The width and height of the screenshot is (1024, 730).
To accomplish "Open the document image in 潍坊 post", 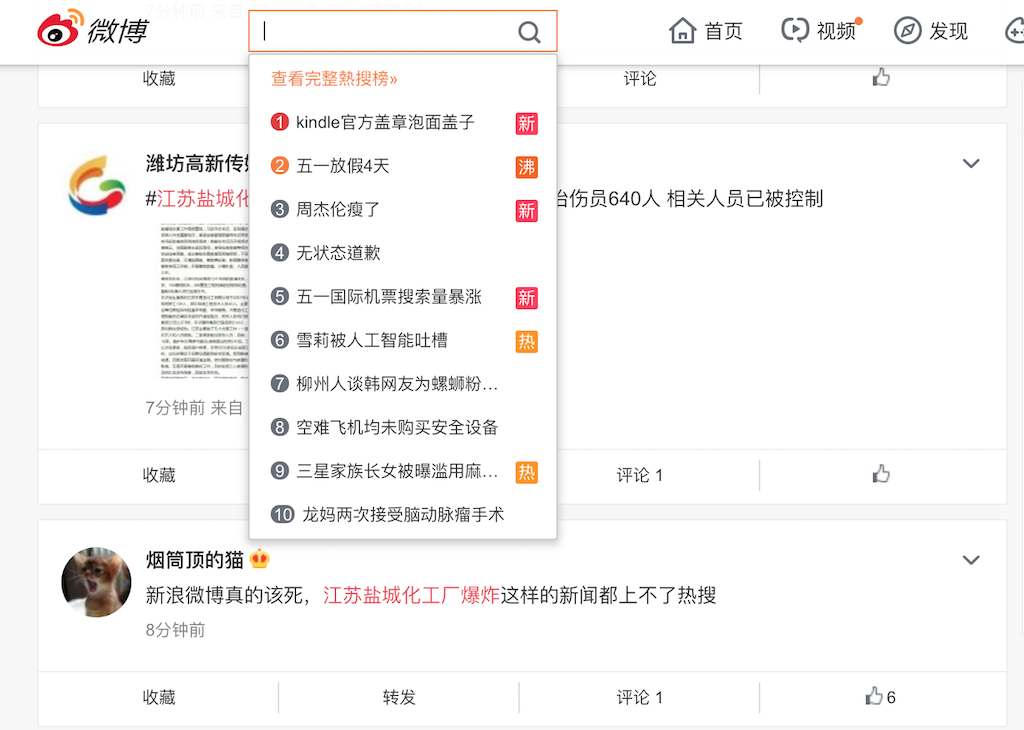I will tap(204, 300).
